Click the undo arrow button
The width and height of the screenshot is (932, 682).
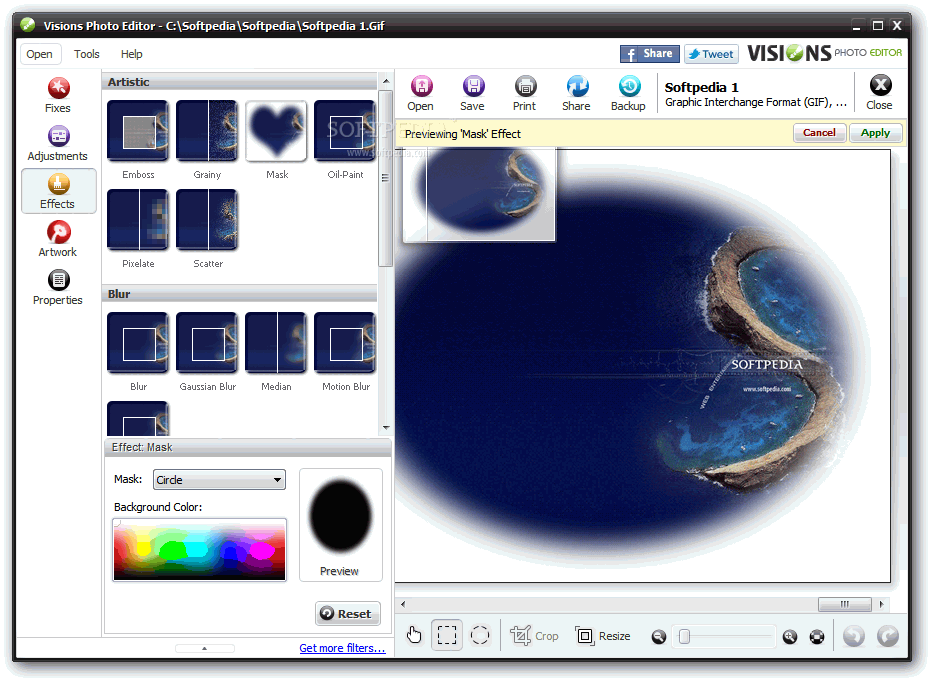tap(854, 636)
